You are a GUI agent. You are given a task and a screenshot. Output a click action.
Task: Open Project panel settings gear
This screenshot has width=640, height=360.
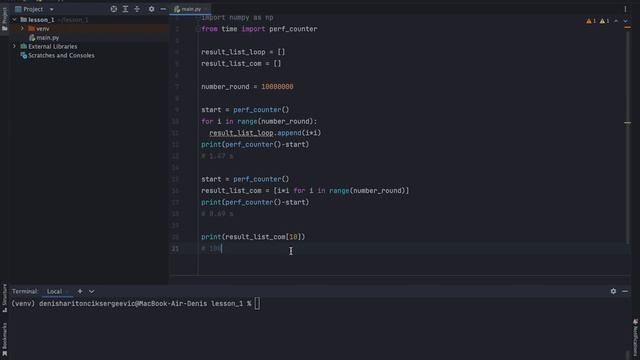(151, 9)
